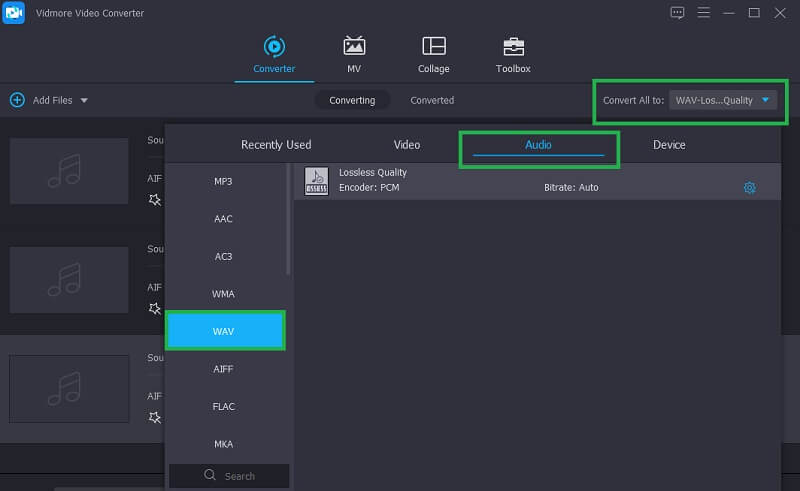Click the Lossless format icon
This screenshot has height=491, width=800.
point(316,181)
